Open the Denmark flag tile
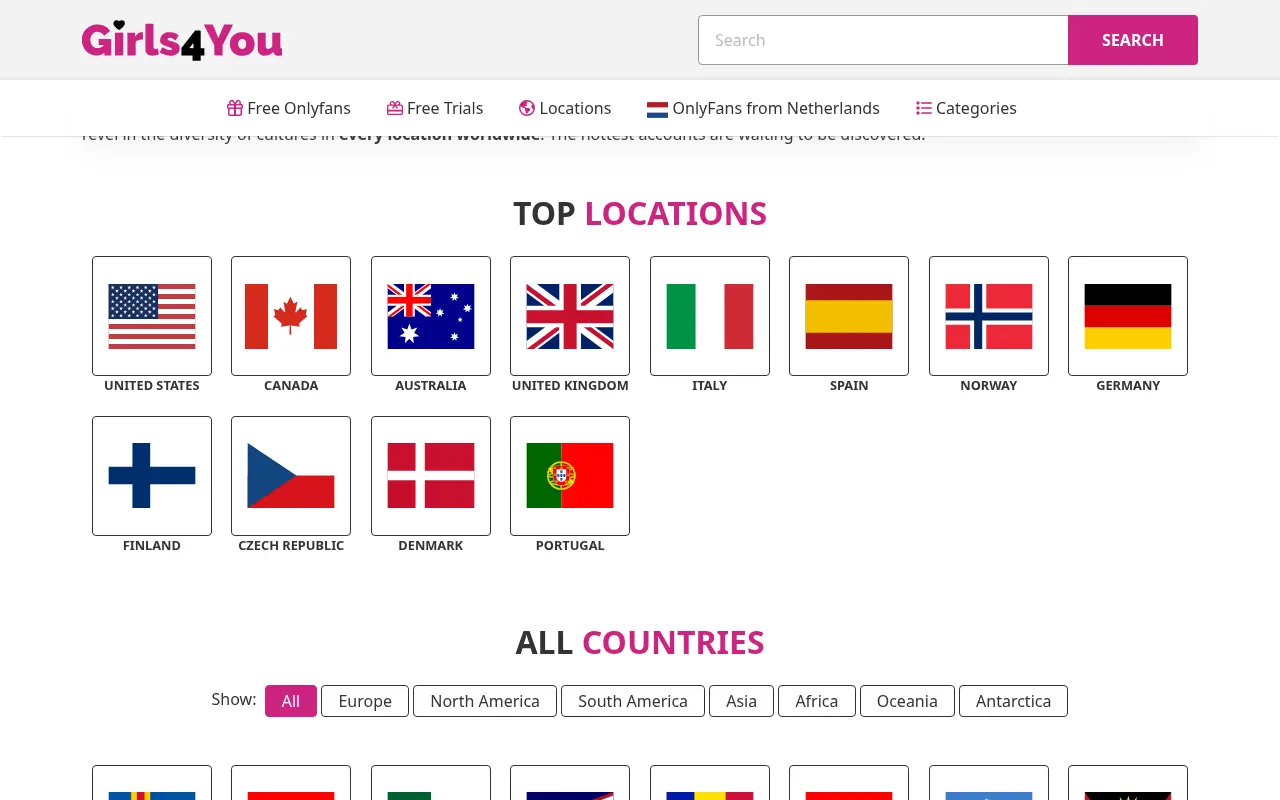 (x=431, y=476)
